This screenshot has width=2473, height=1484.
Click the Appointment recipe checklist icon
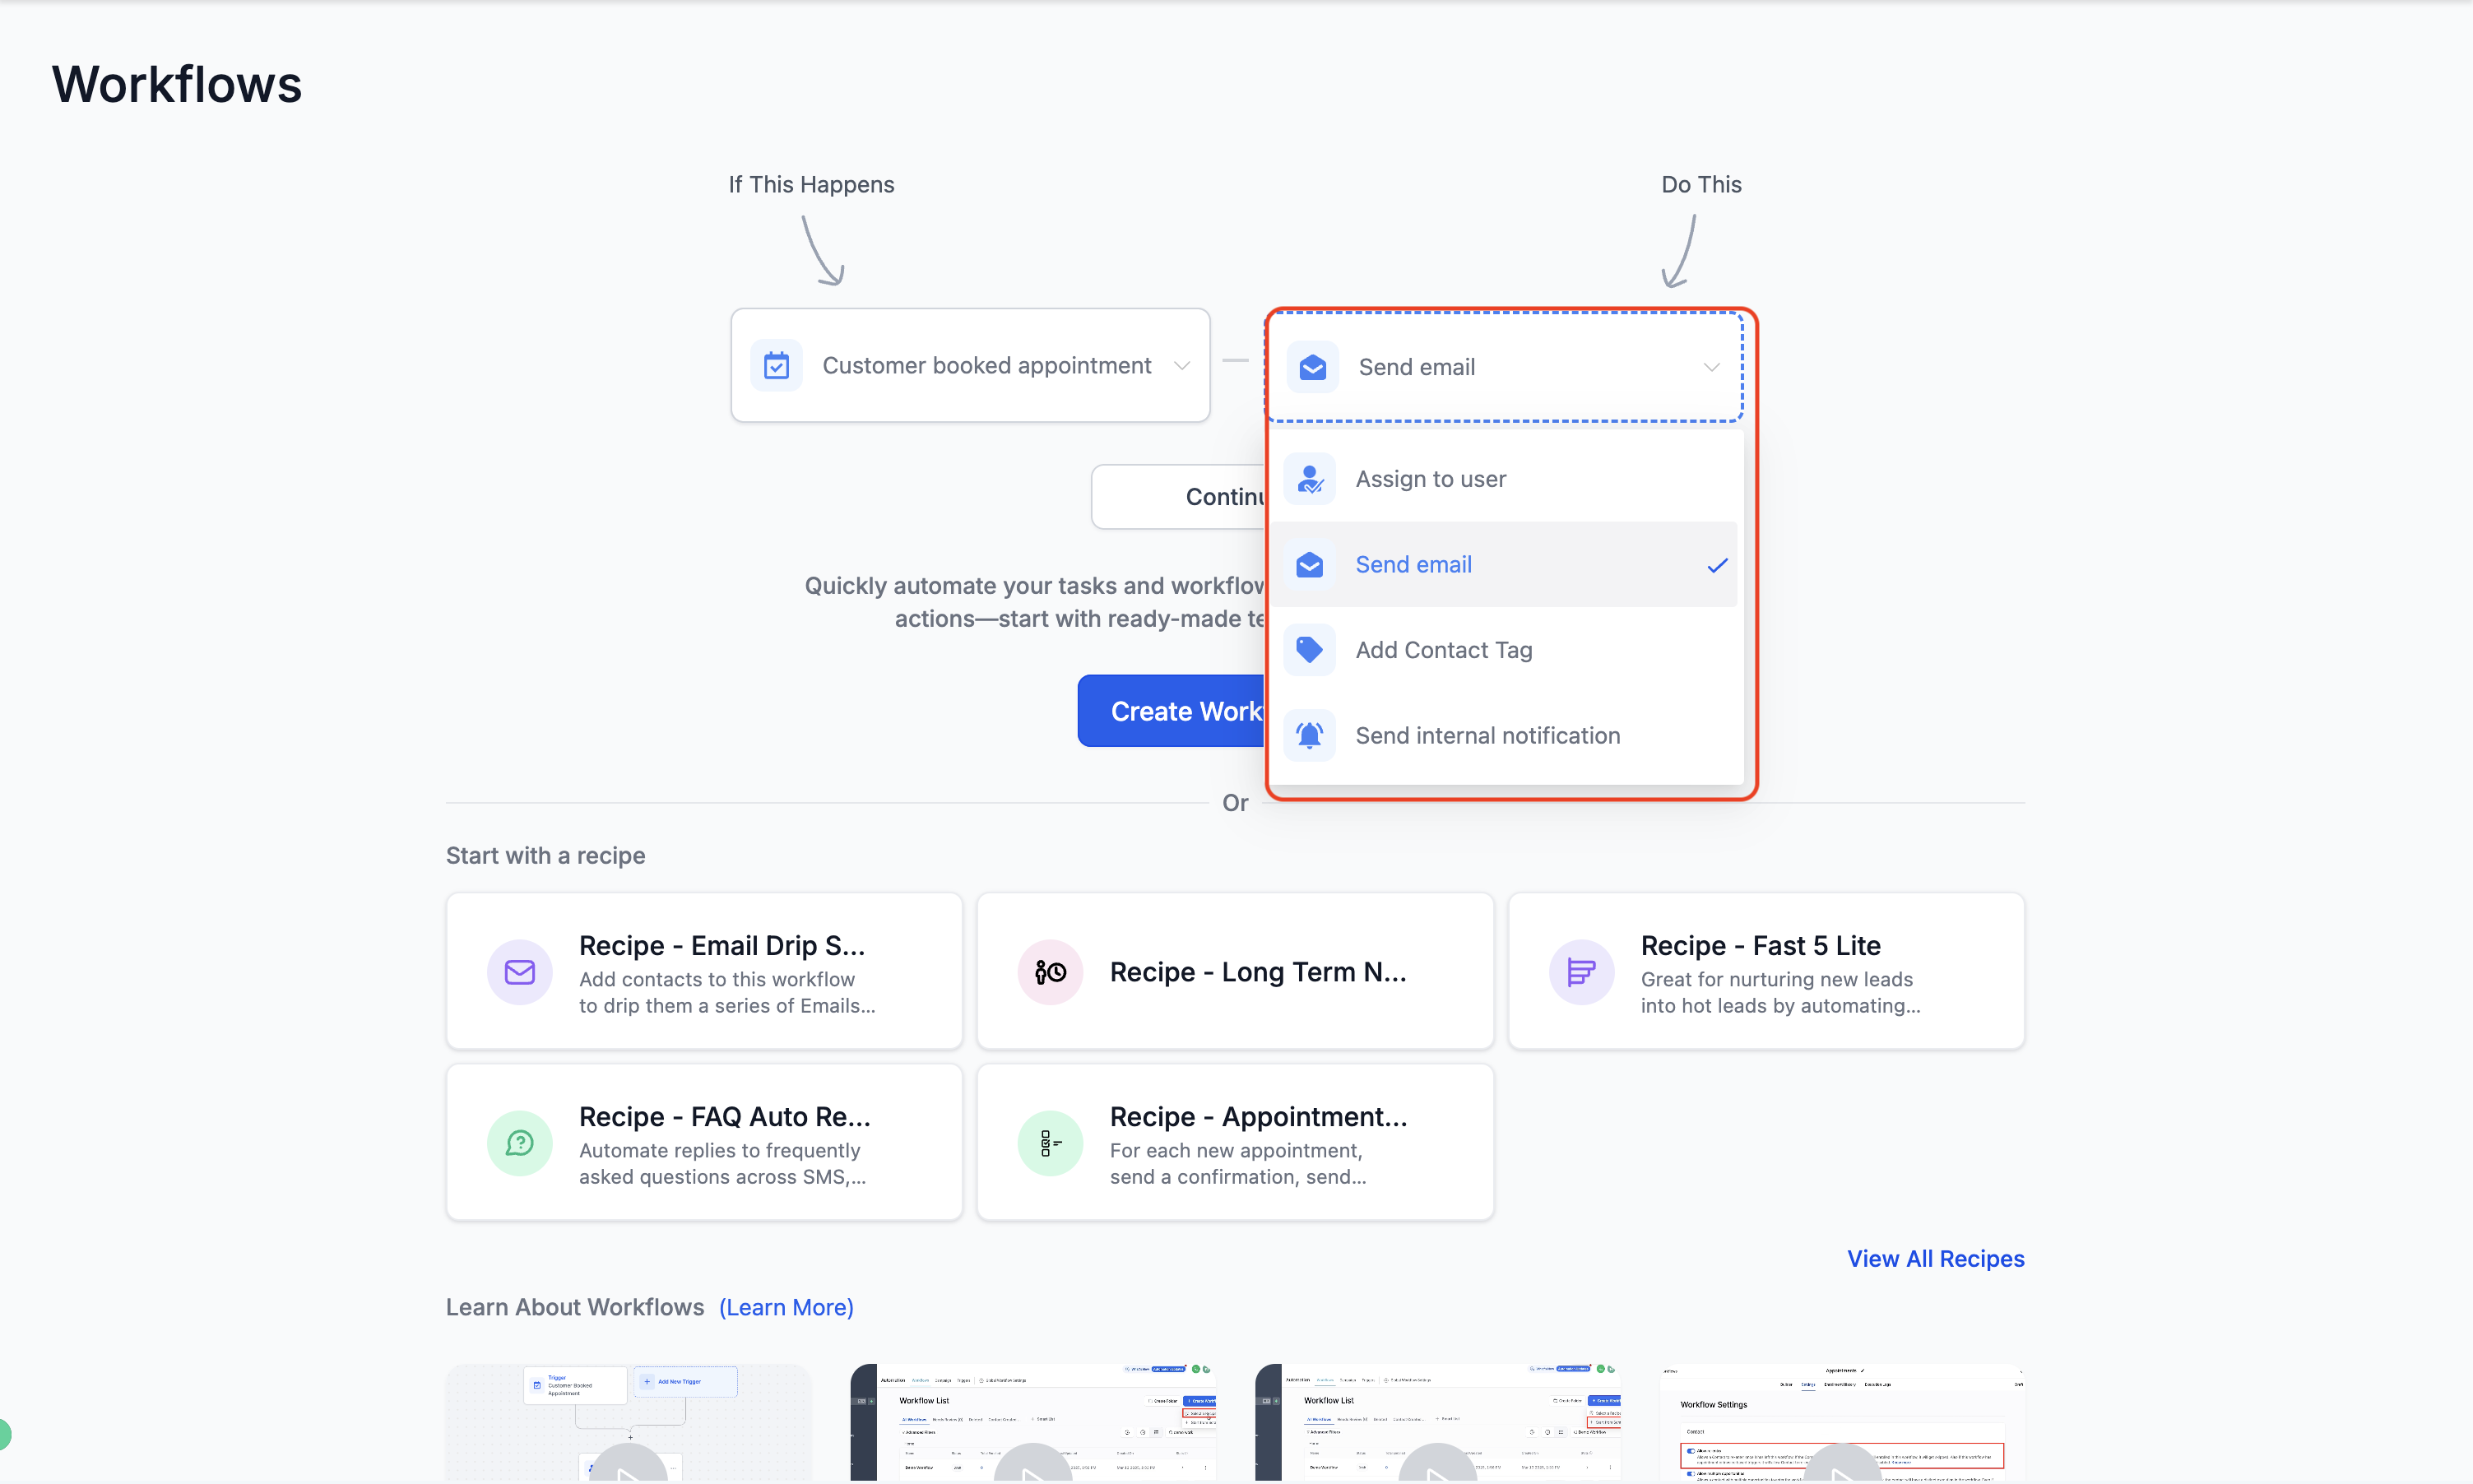click(1050, 1143)
